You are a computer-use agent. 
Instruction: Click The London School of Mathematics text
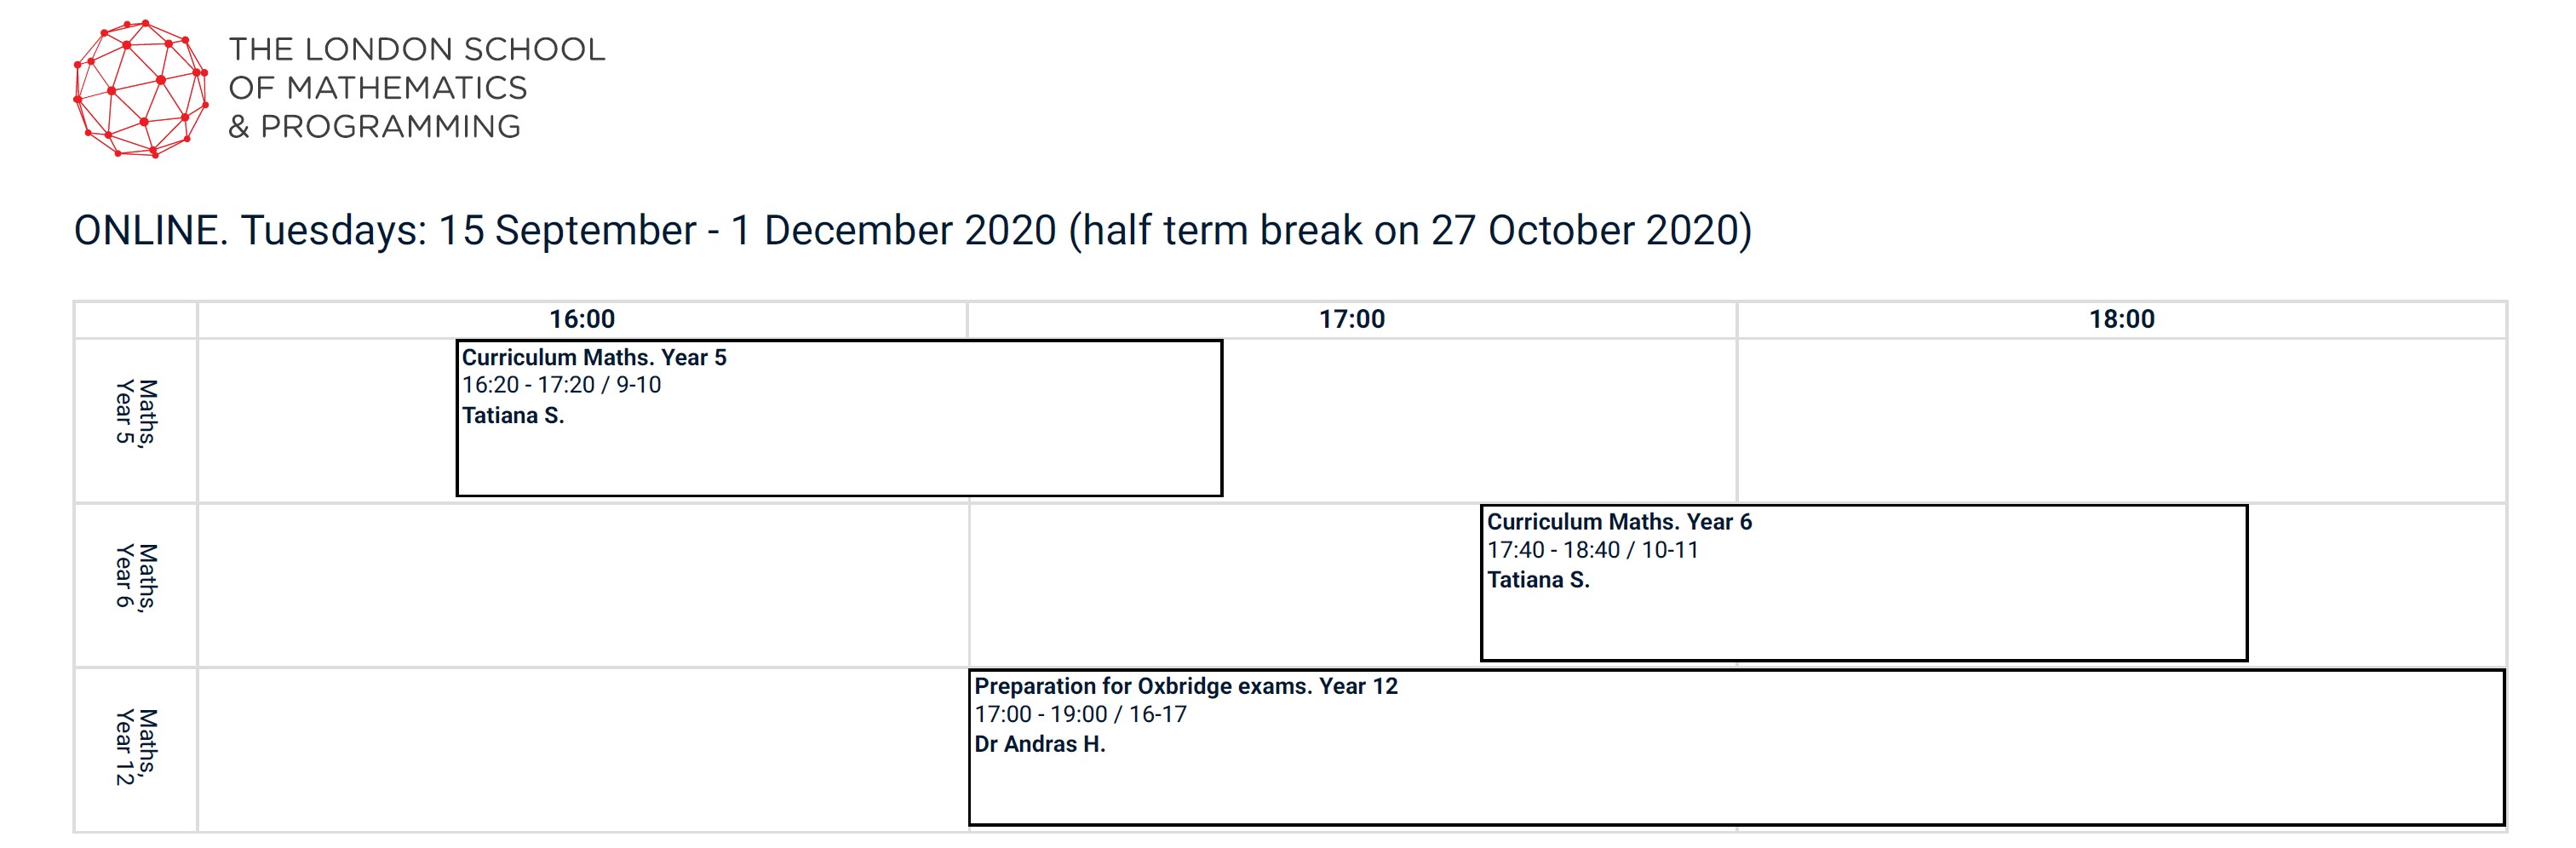tap(416, 88)
